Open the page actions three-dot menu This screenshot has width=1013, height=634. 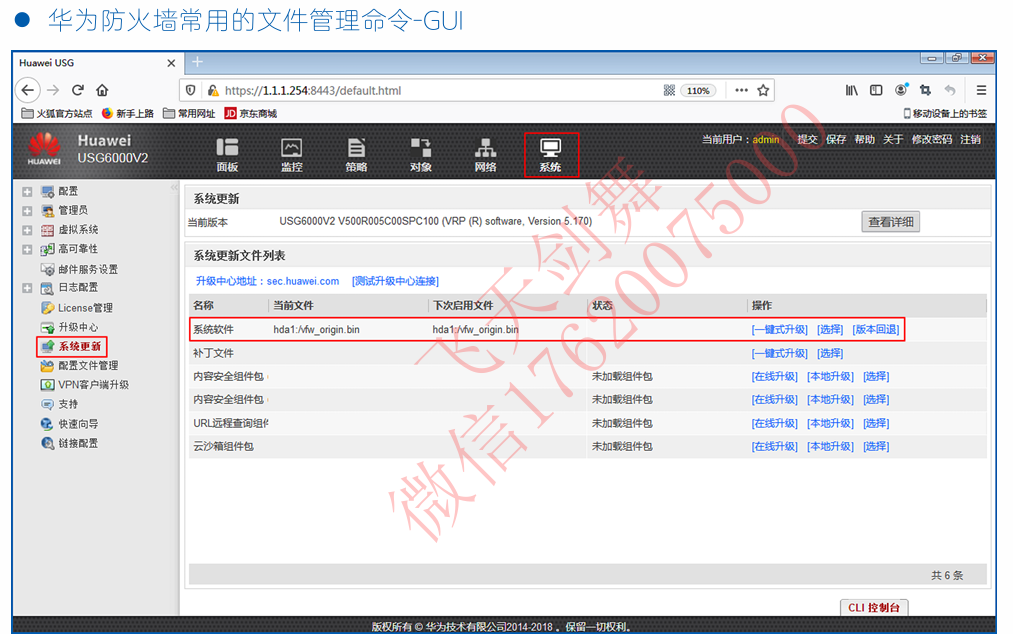click(741, 90)
